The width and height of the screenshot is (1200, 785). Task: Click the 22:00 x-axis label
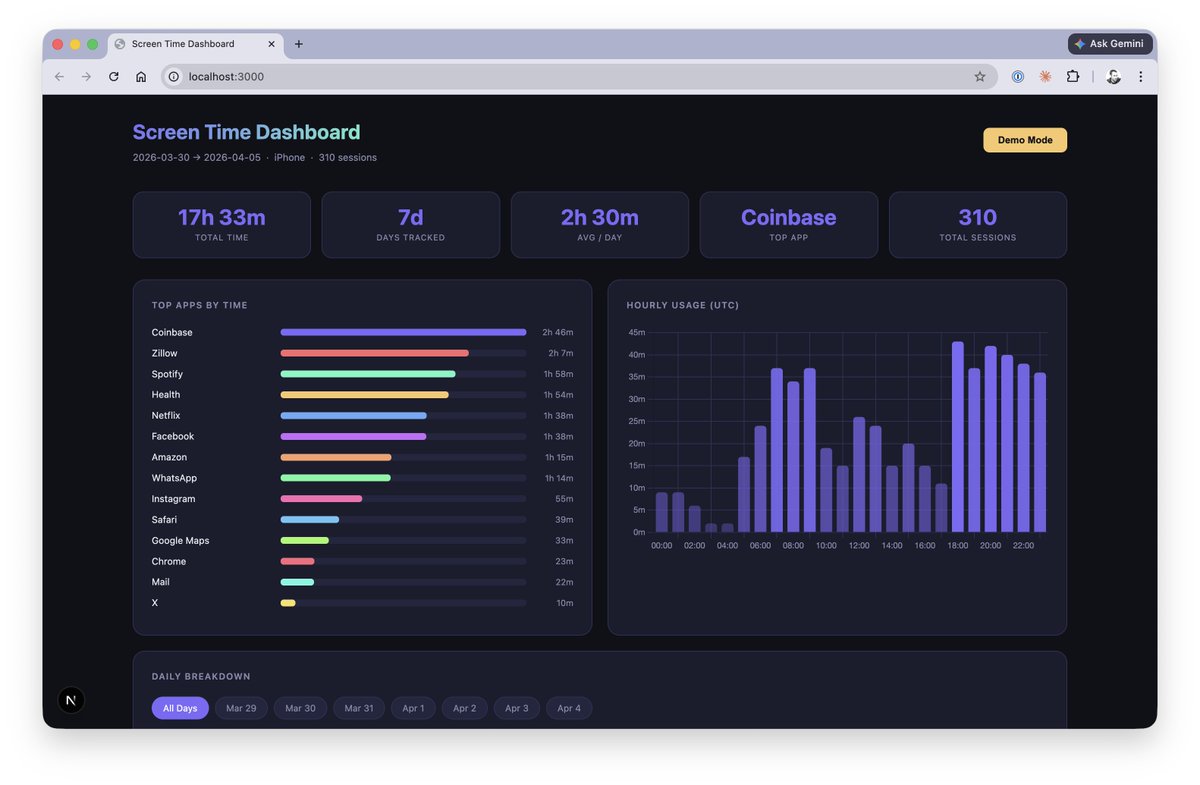(1023, 546)
